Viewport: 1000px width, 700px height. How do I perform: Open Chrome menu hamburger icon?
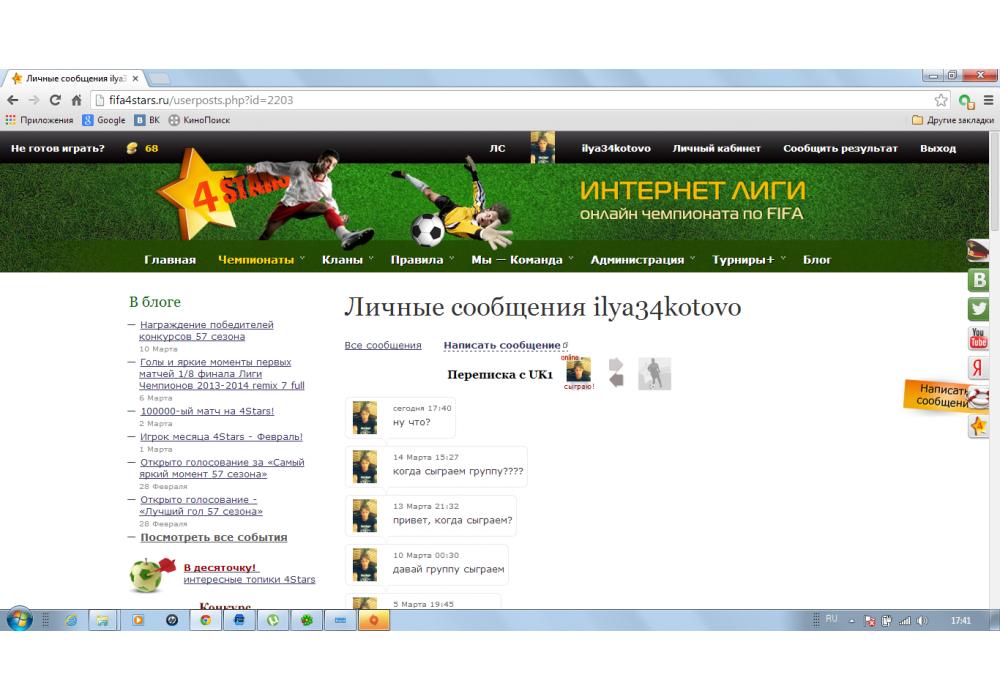989,100
